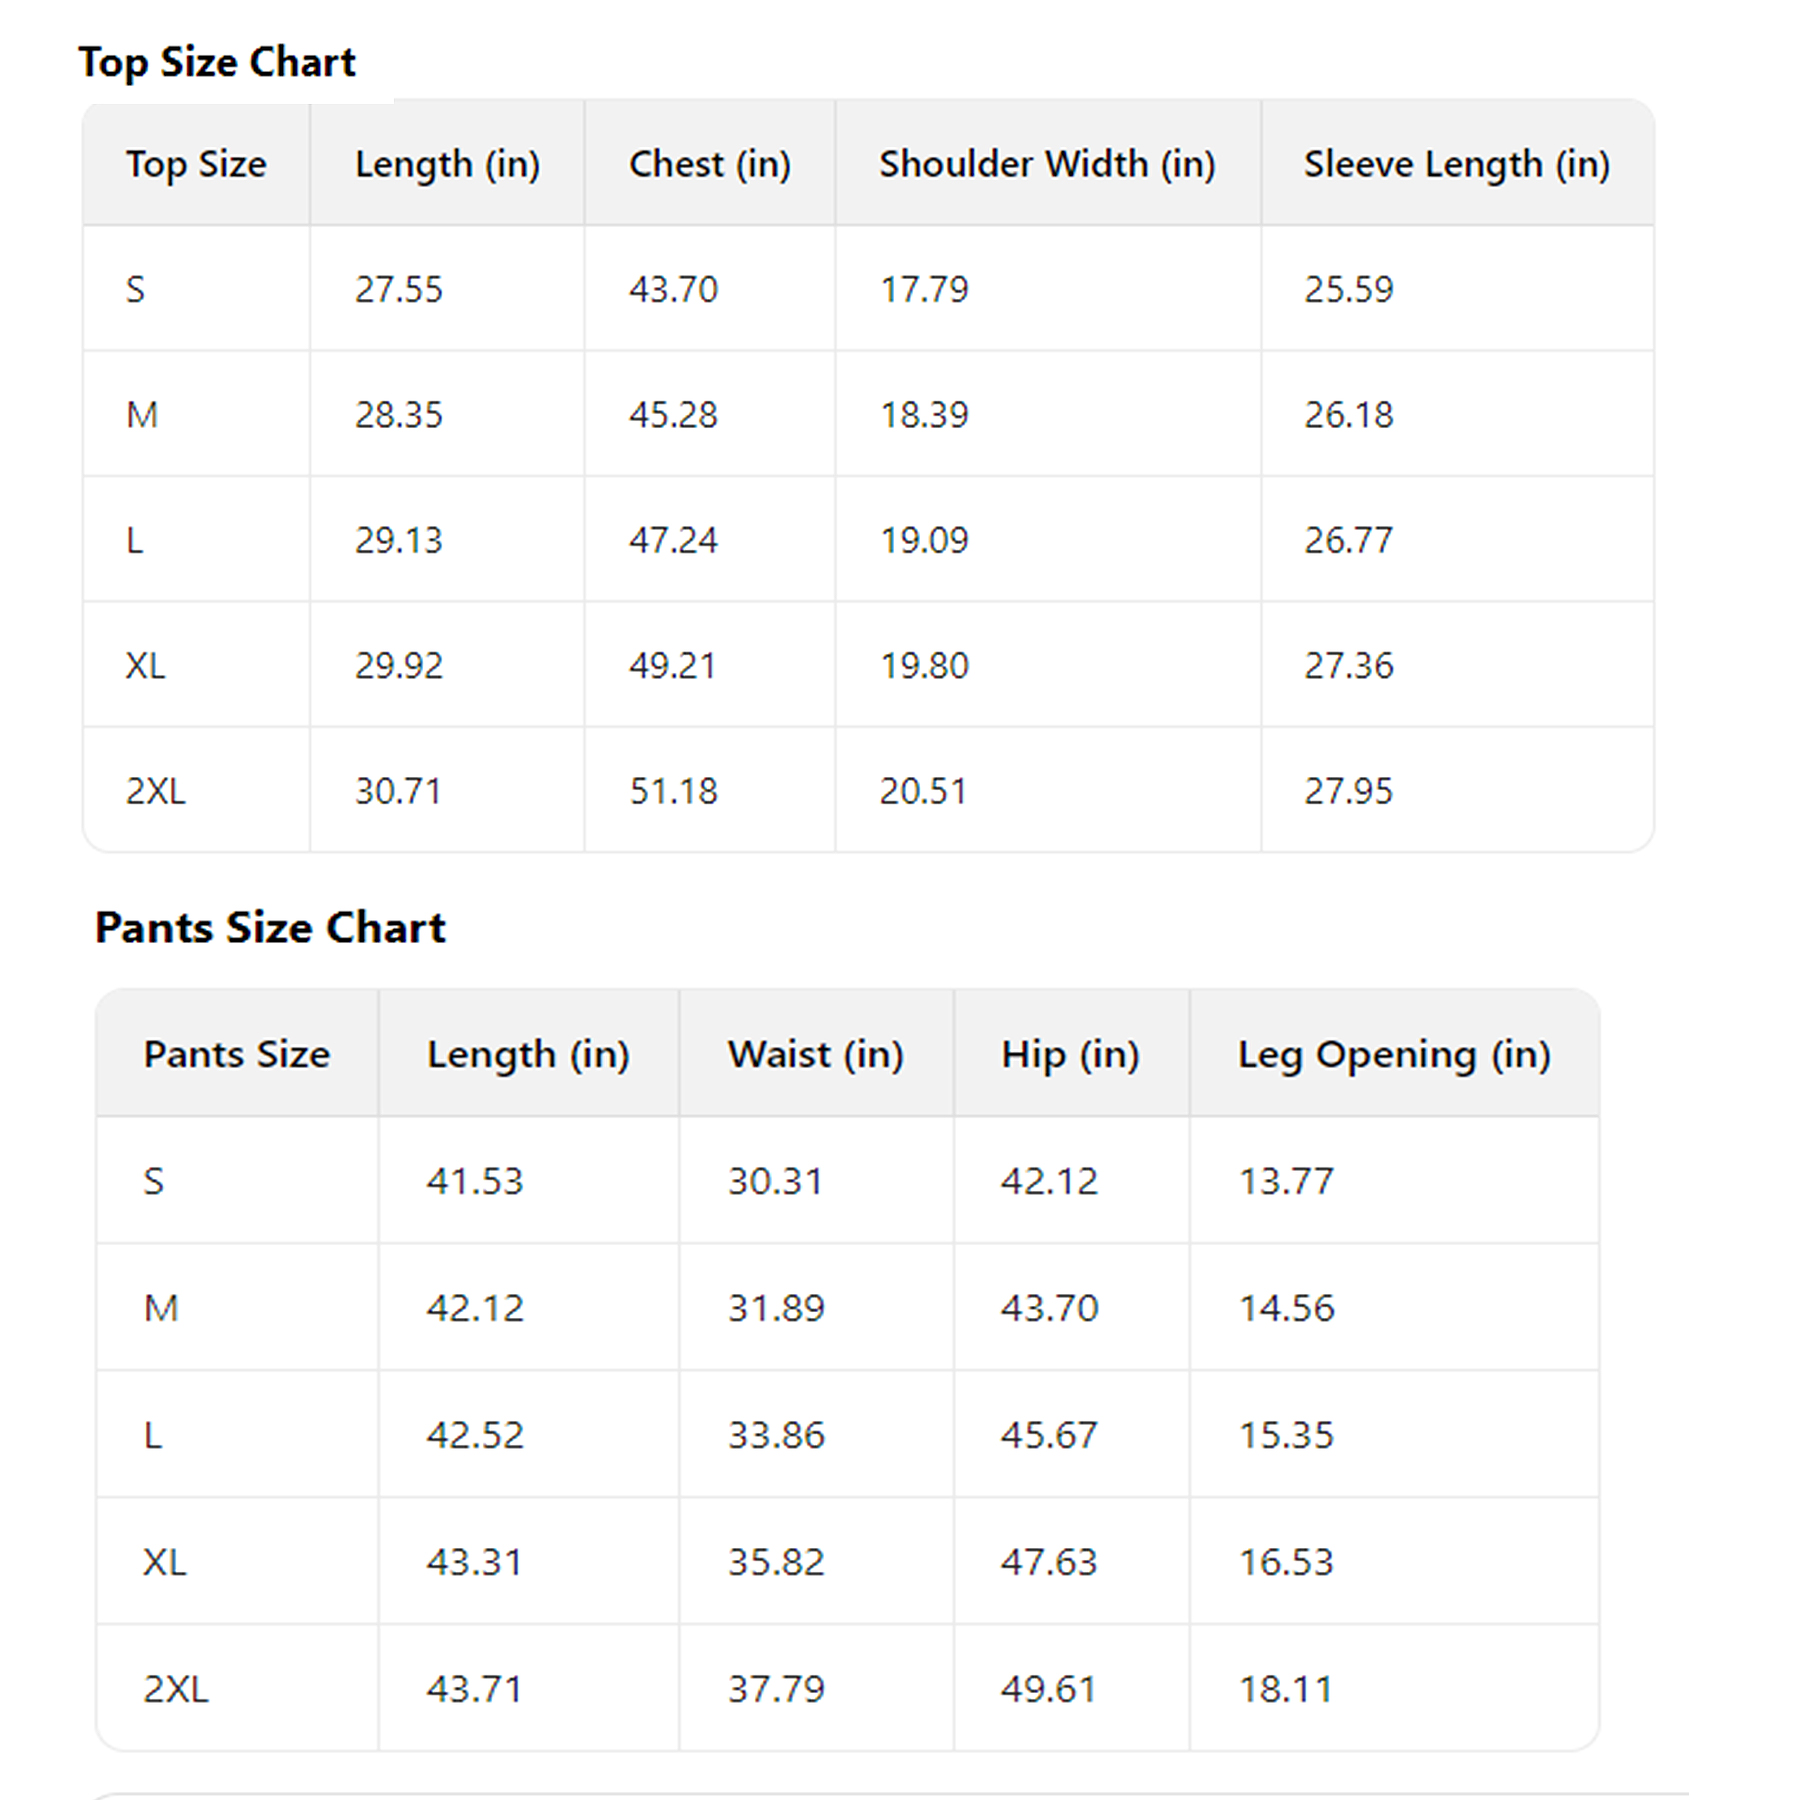Image resolution: width=1800 pixels, height=1800 pixels.
Task: Select the 27.95 sleeve length cell
Action: point(1348,791)
